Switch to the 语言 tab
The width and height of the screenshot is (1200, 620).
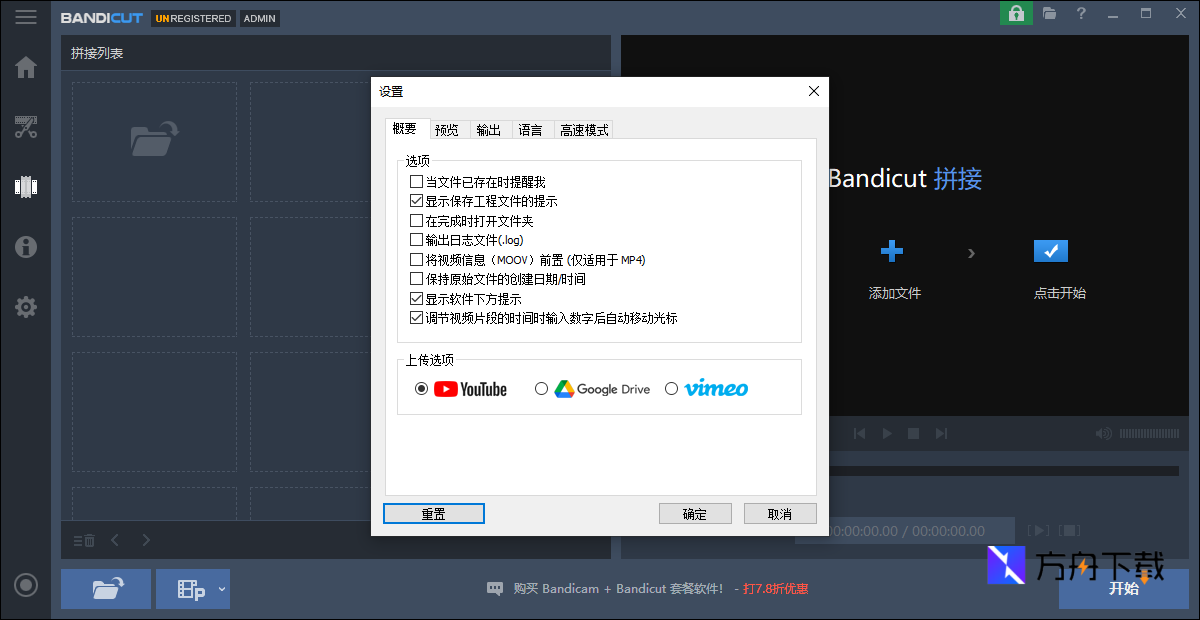531,129
